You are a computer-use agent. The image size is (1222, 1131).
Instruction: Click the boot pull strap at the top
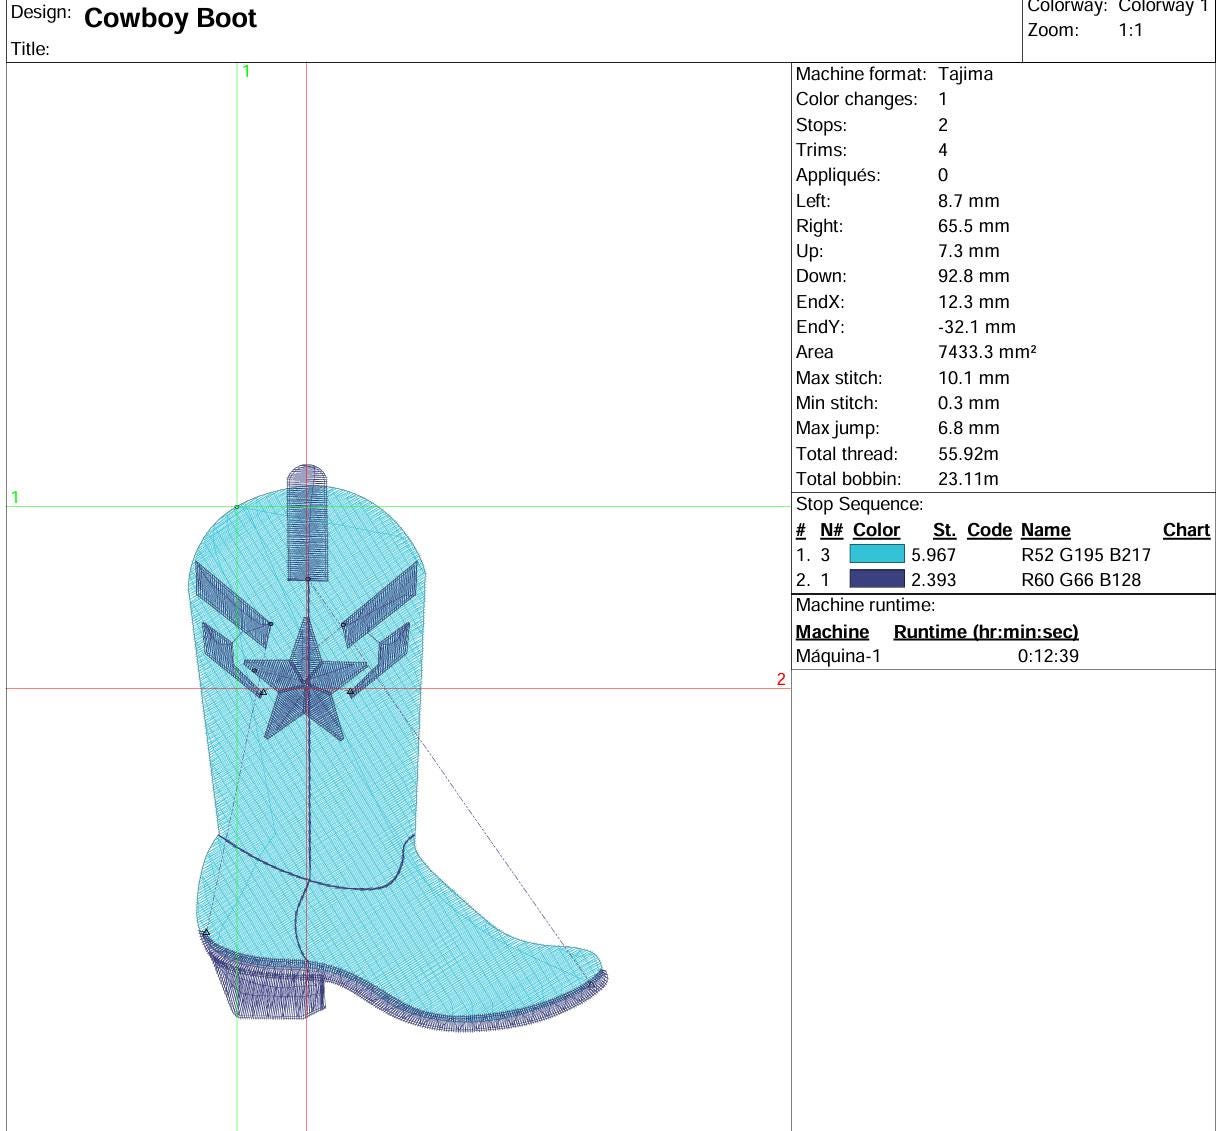(x=308, y=522)
